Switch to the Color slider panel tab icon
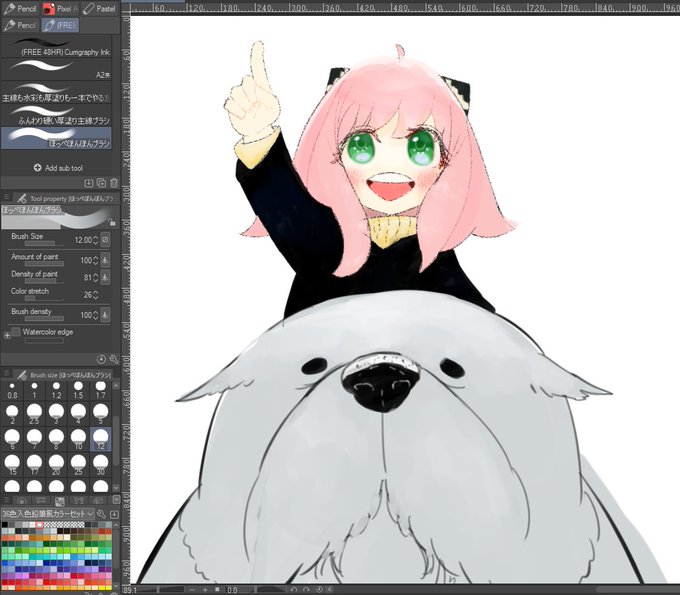 40,501
